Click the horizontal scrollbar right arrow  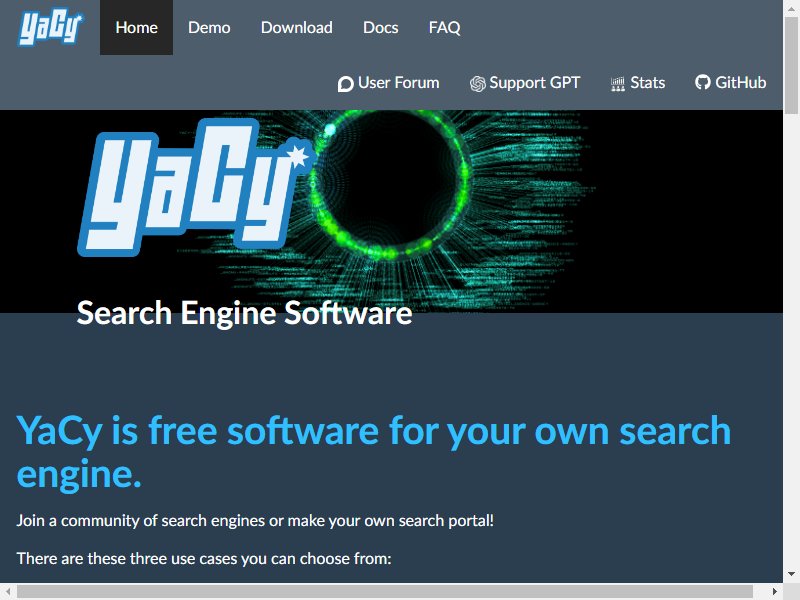coord(774,591)
